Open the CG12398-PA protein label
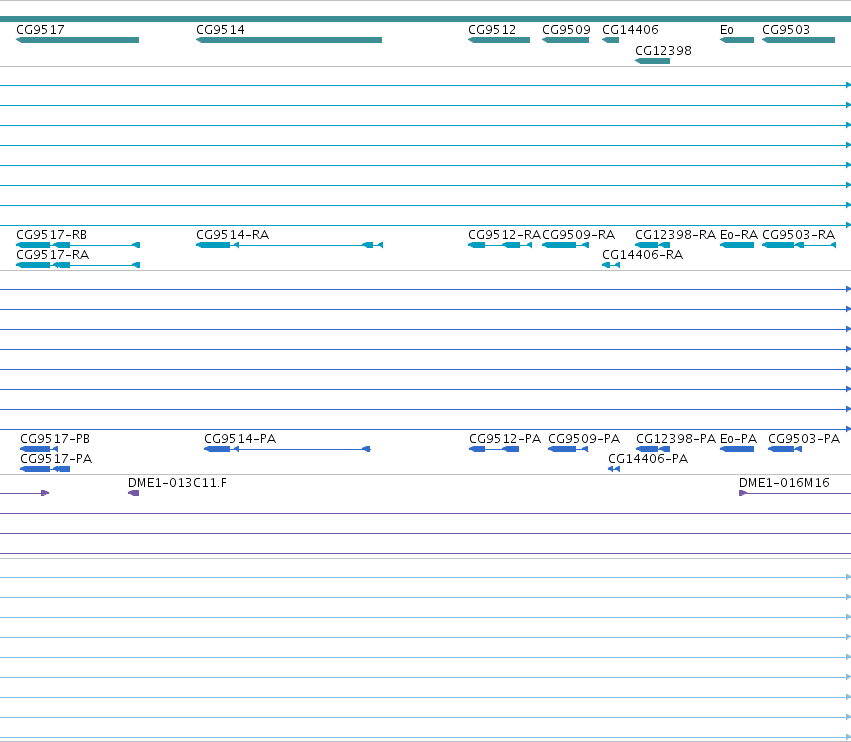The width and height of the screenshot is (851, 742). coord(676,439)
